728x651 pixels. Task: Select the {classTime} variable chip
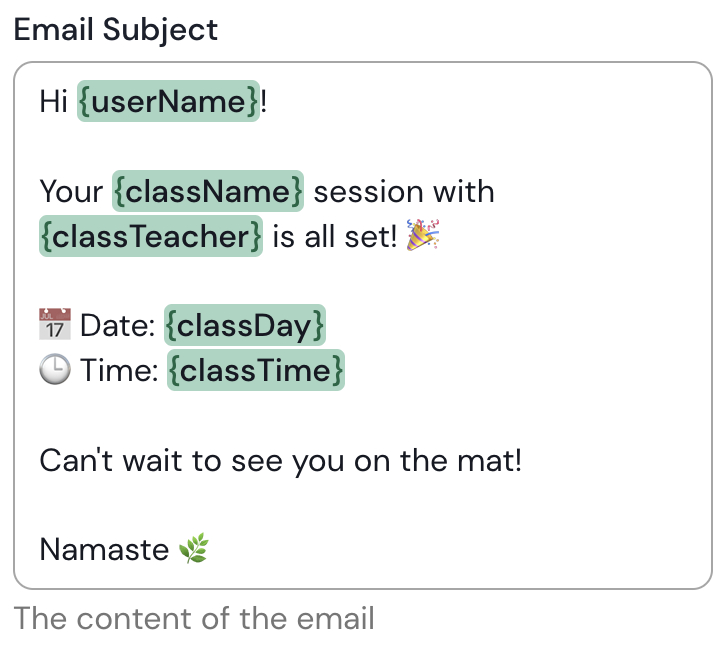(256, 371)
